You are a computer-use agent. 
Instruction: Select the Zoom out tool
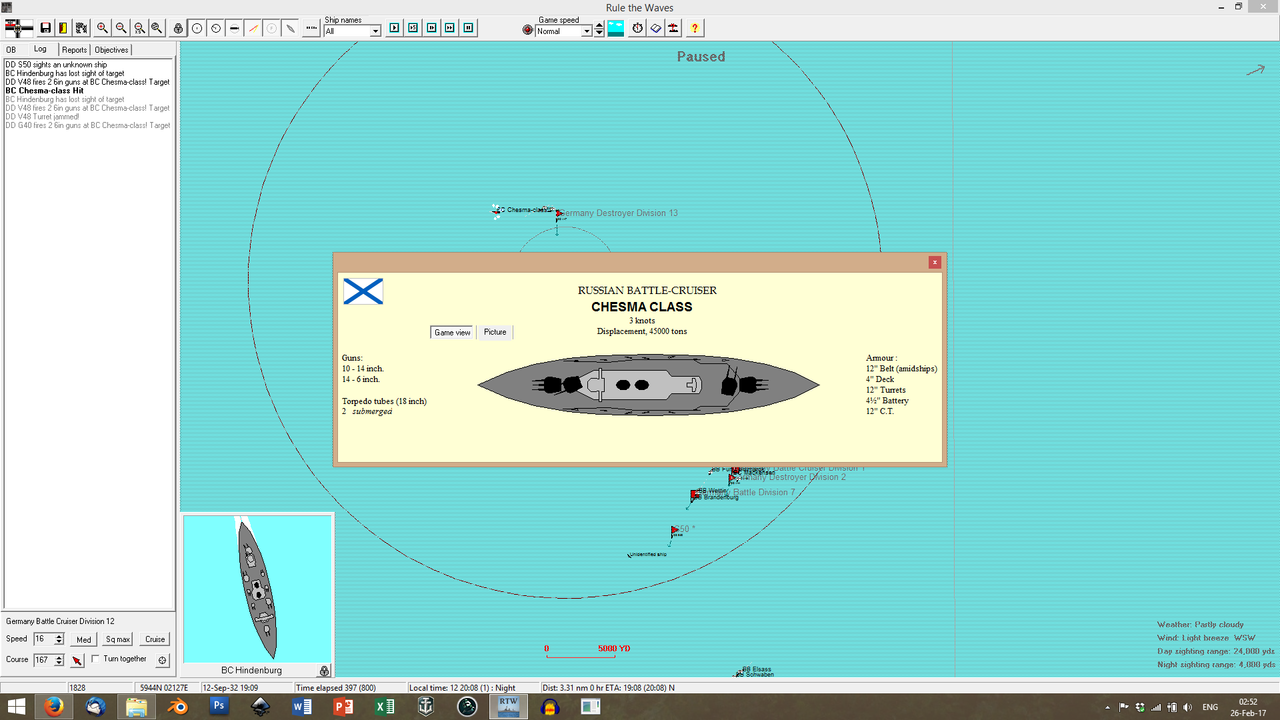[x=120, y=28]
